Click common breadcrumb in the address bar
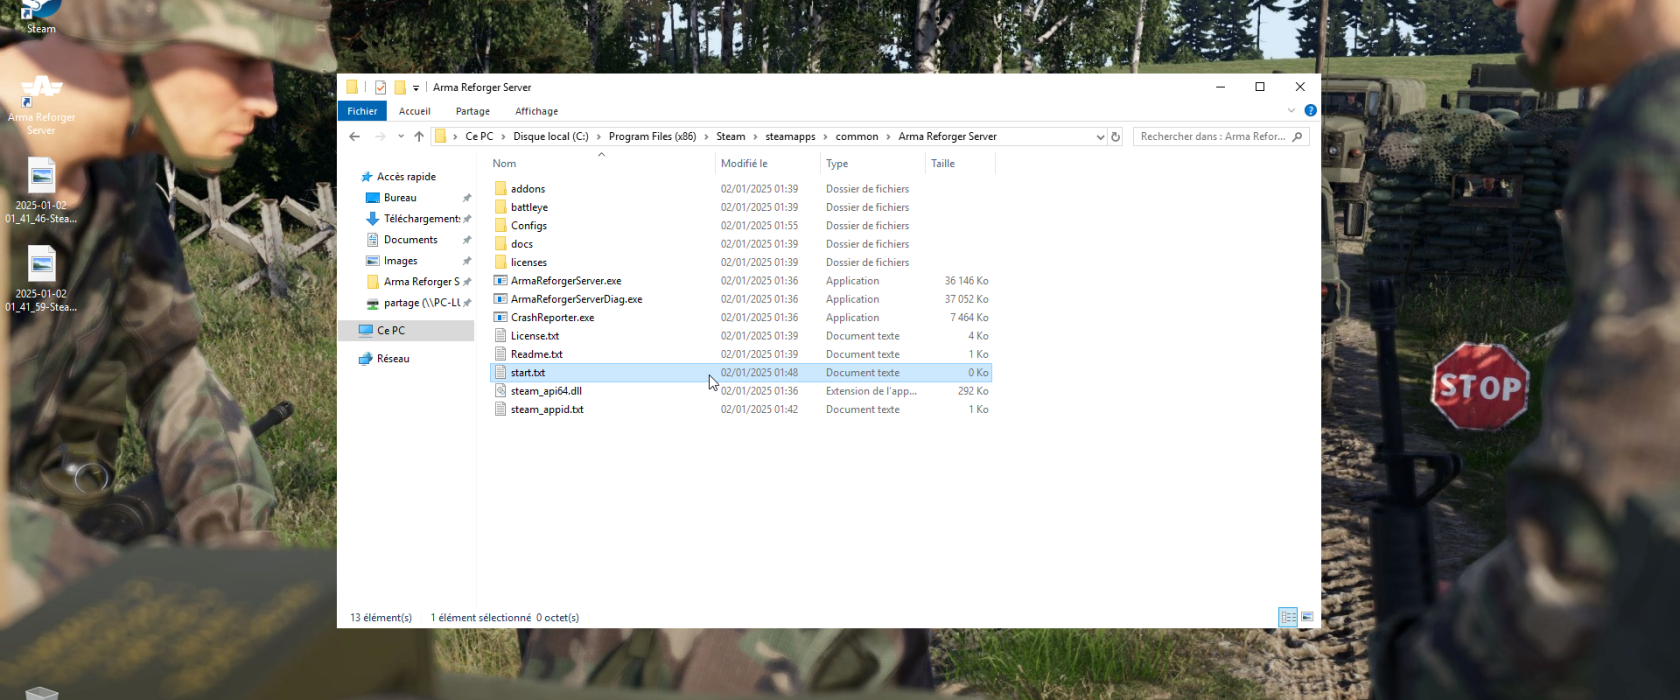Image resolution: width=1680 pixels, height=700 pixels. coord(857,136)
